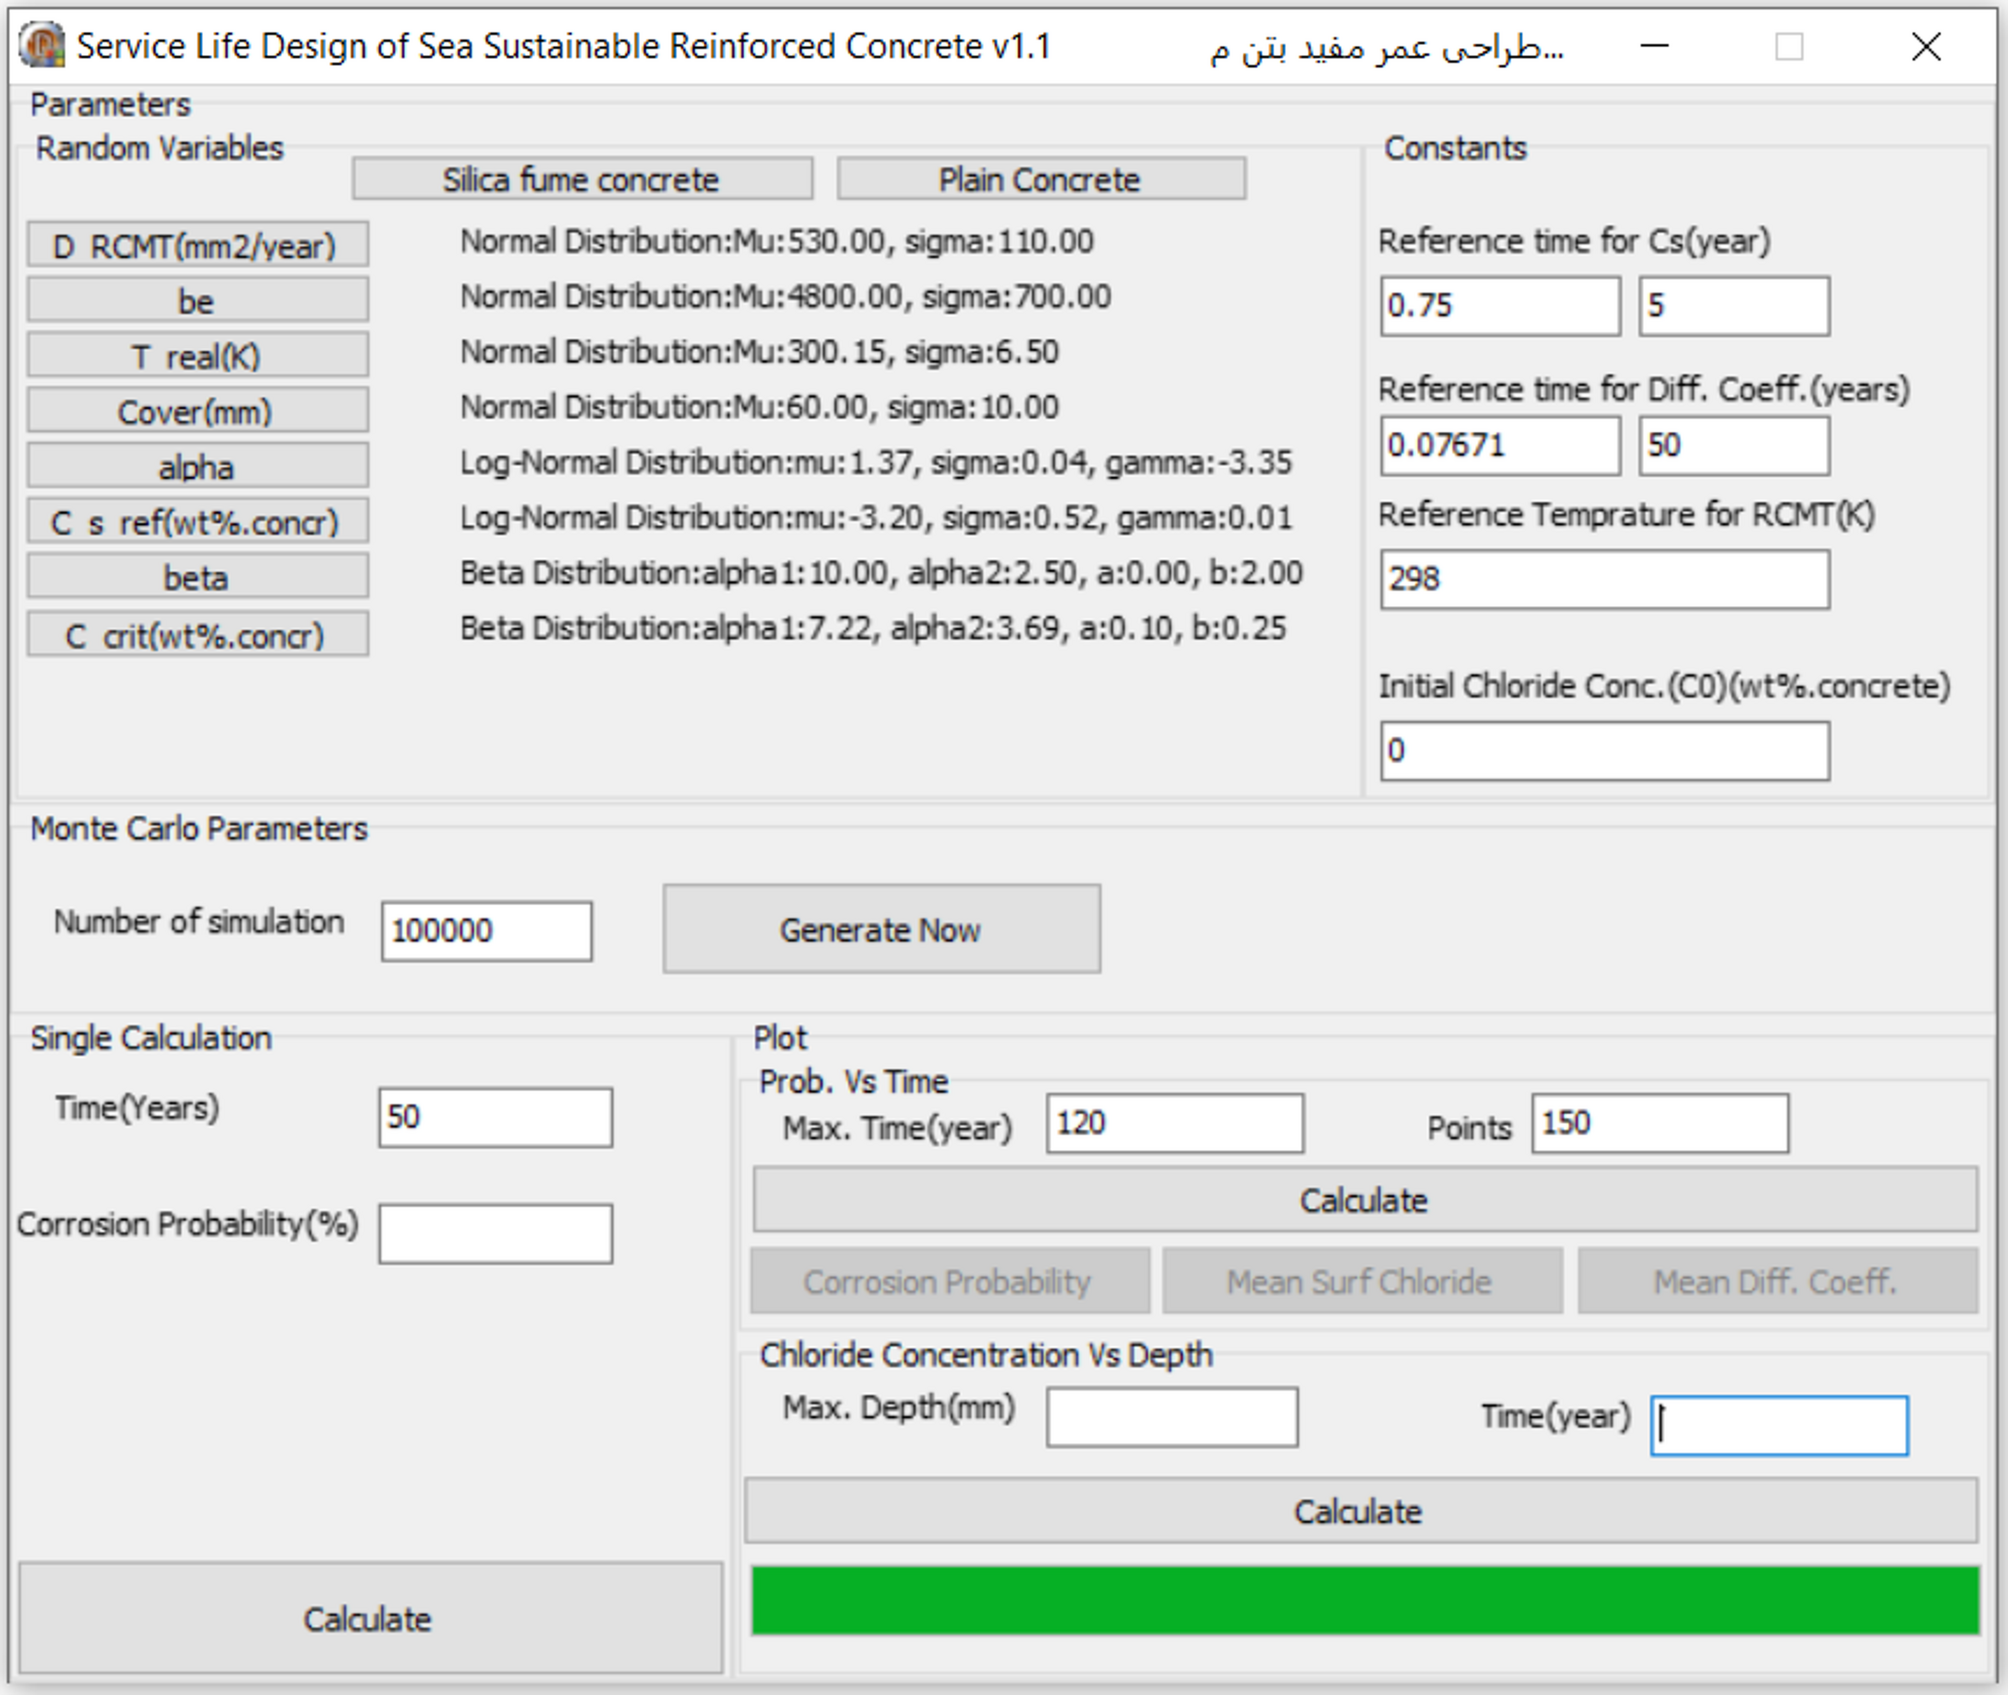Image resolution: width=2008 pixels, height=1695 pixels.
Task: Click the application icon in title bar
Action: pos(42,46)
